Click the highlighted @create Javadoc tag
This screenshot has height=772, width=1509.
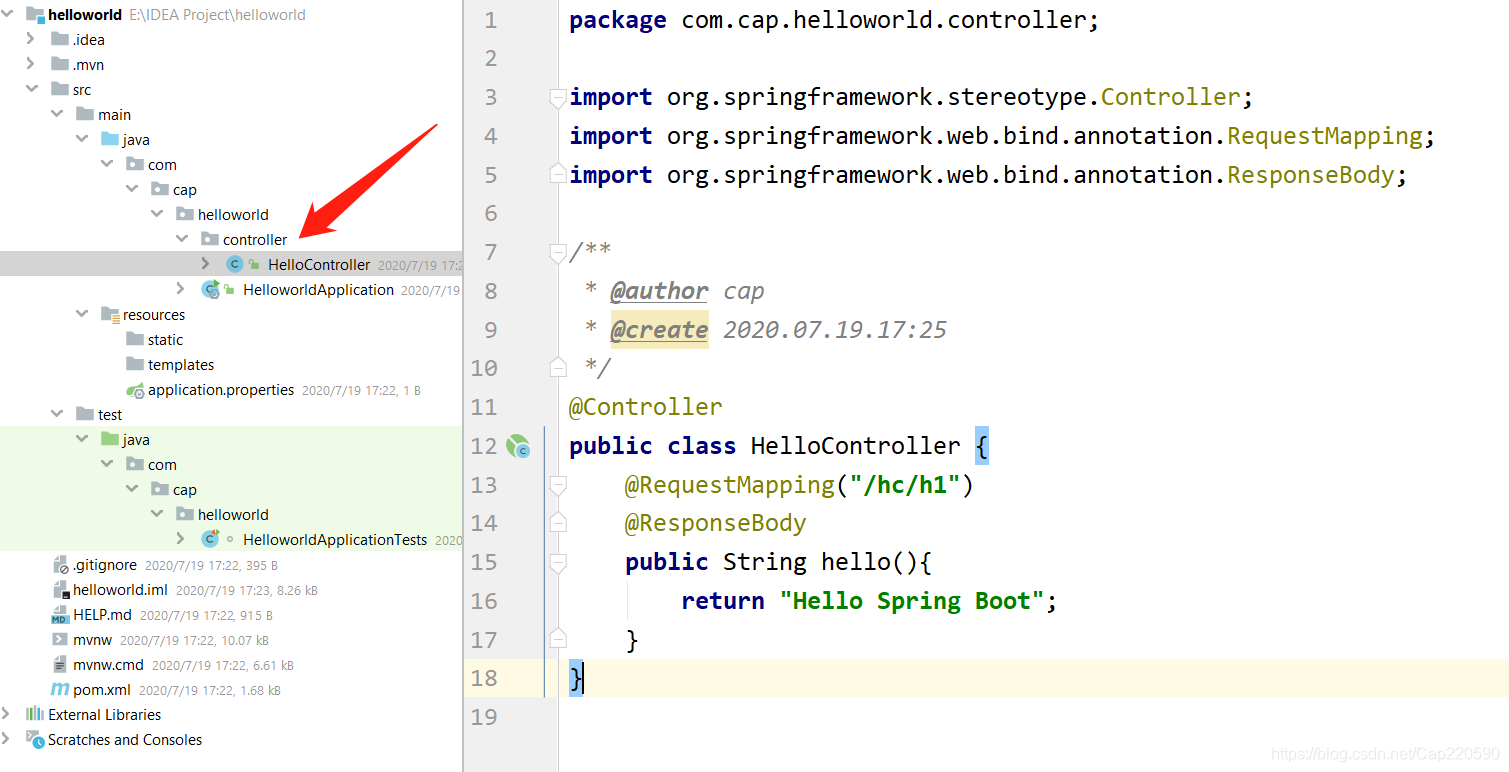tap(659, 330)
